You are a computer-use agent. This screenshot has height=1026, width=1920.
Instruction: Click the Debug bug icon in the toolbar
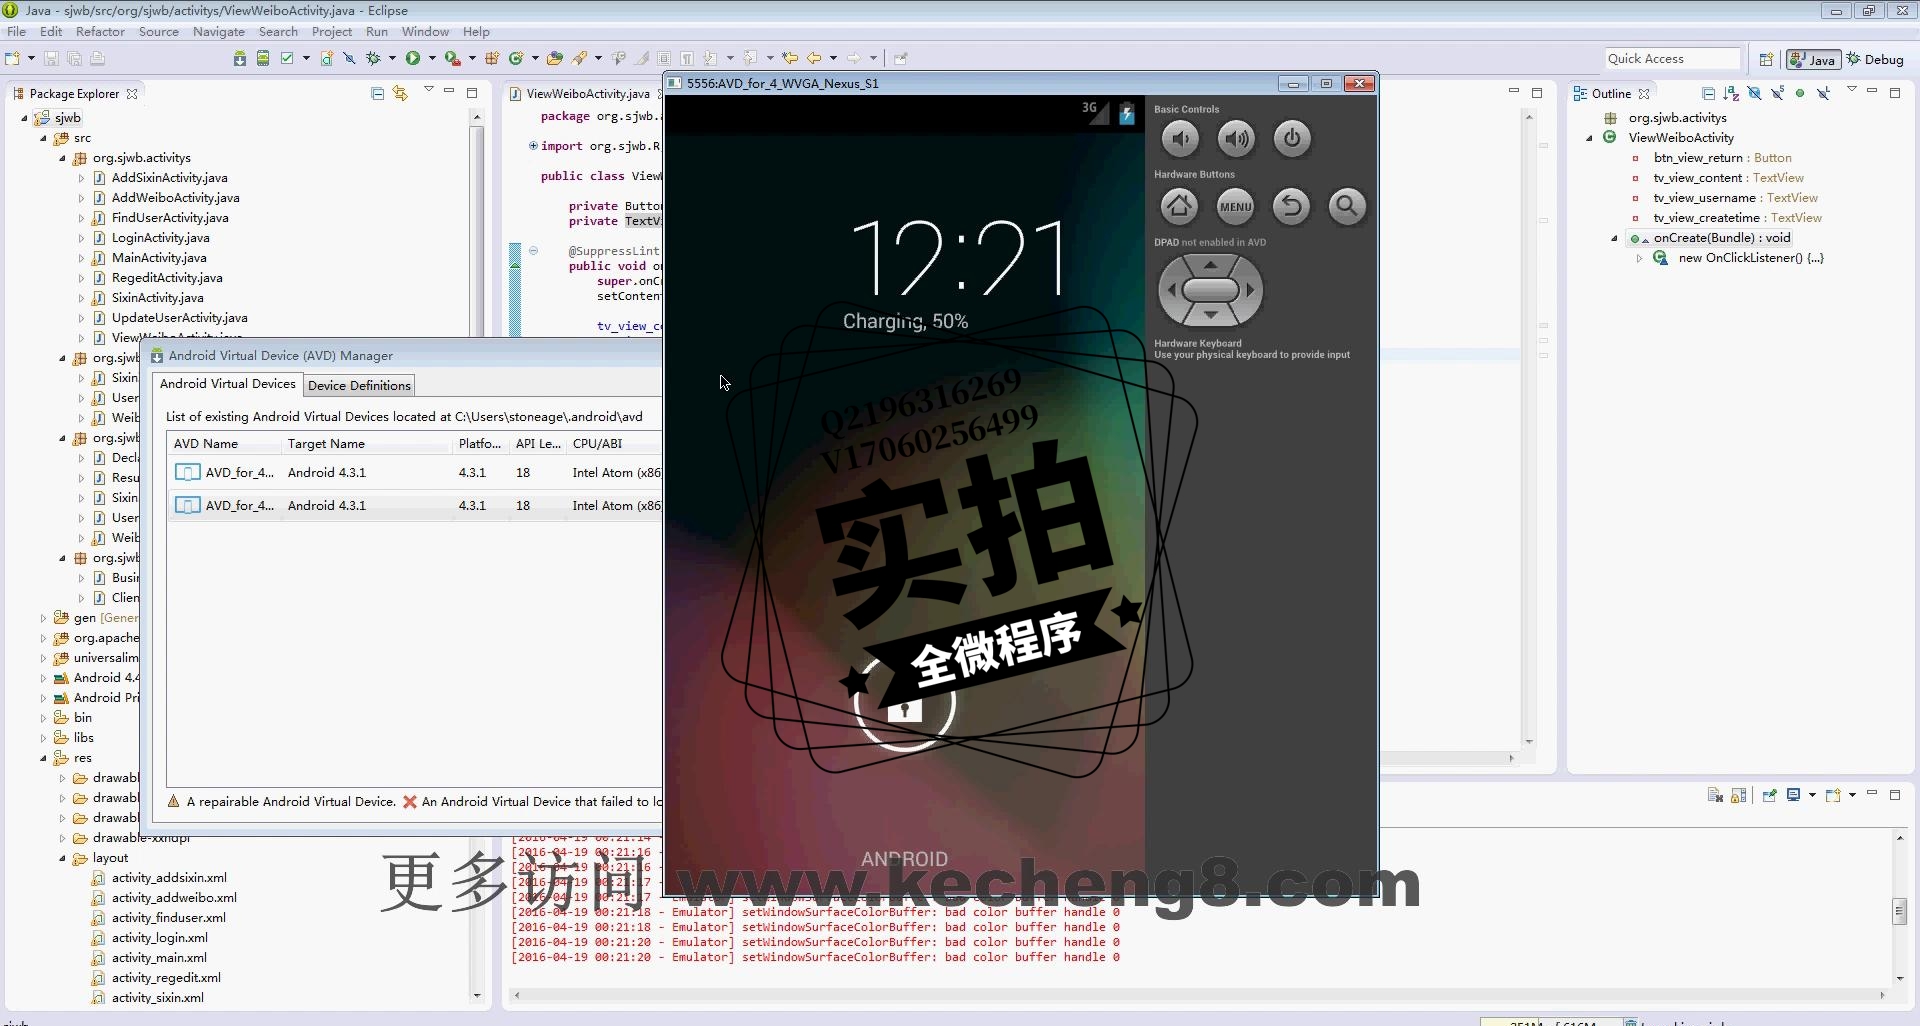(373, 58)
